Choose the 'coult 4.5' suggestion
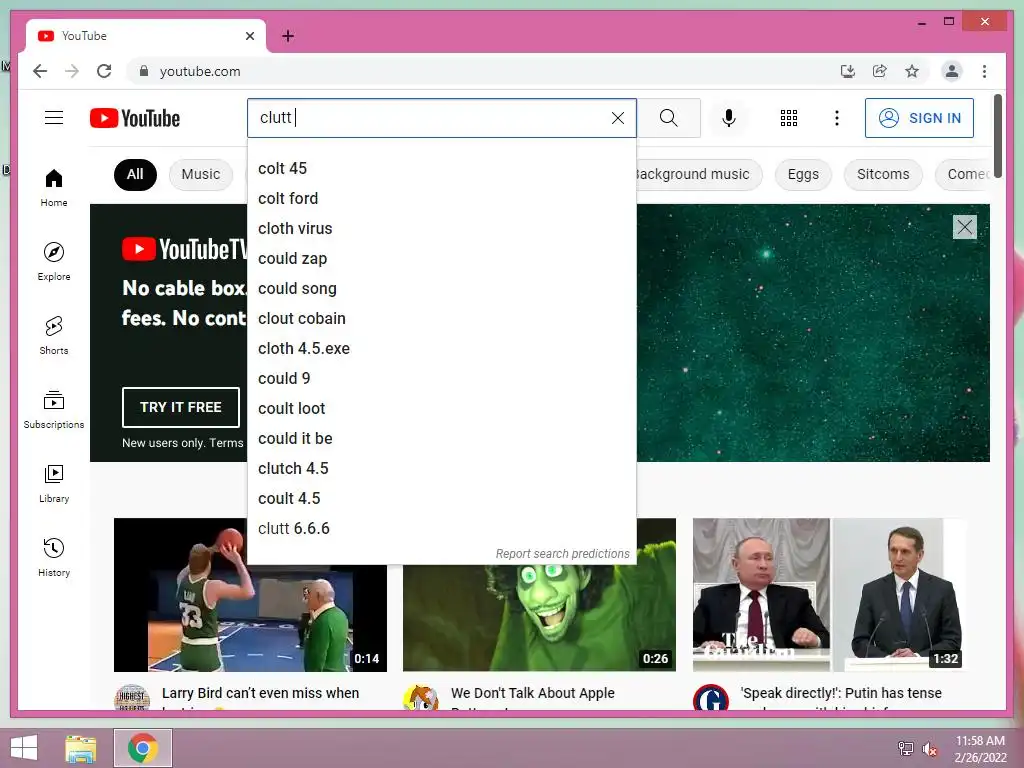Image resolution: width=1024 pixels, height=768 pixels. tap(441, 499)
